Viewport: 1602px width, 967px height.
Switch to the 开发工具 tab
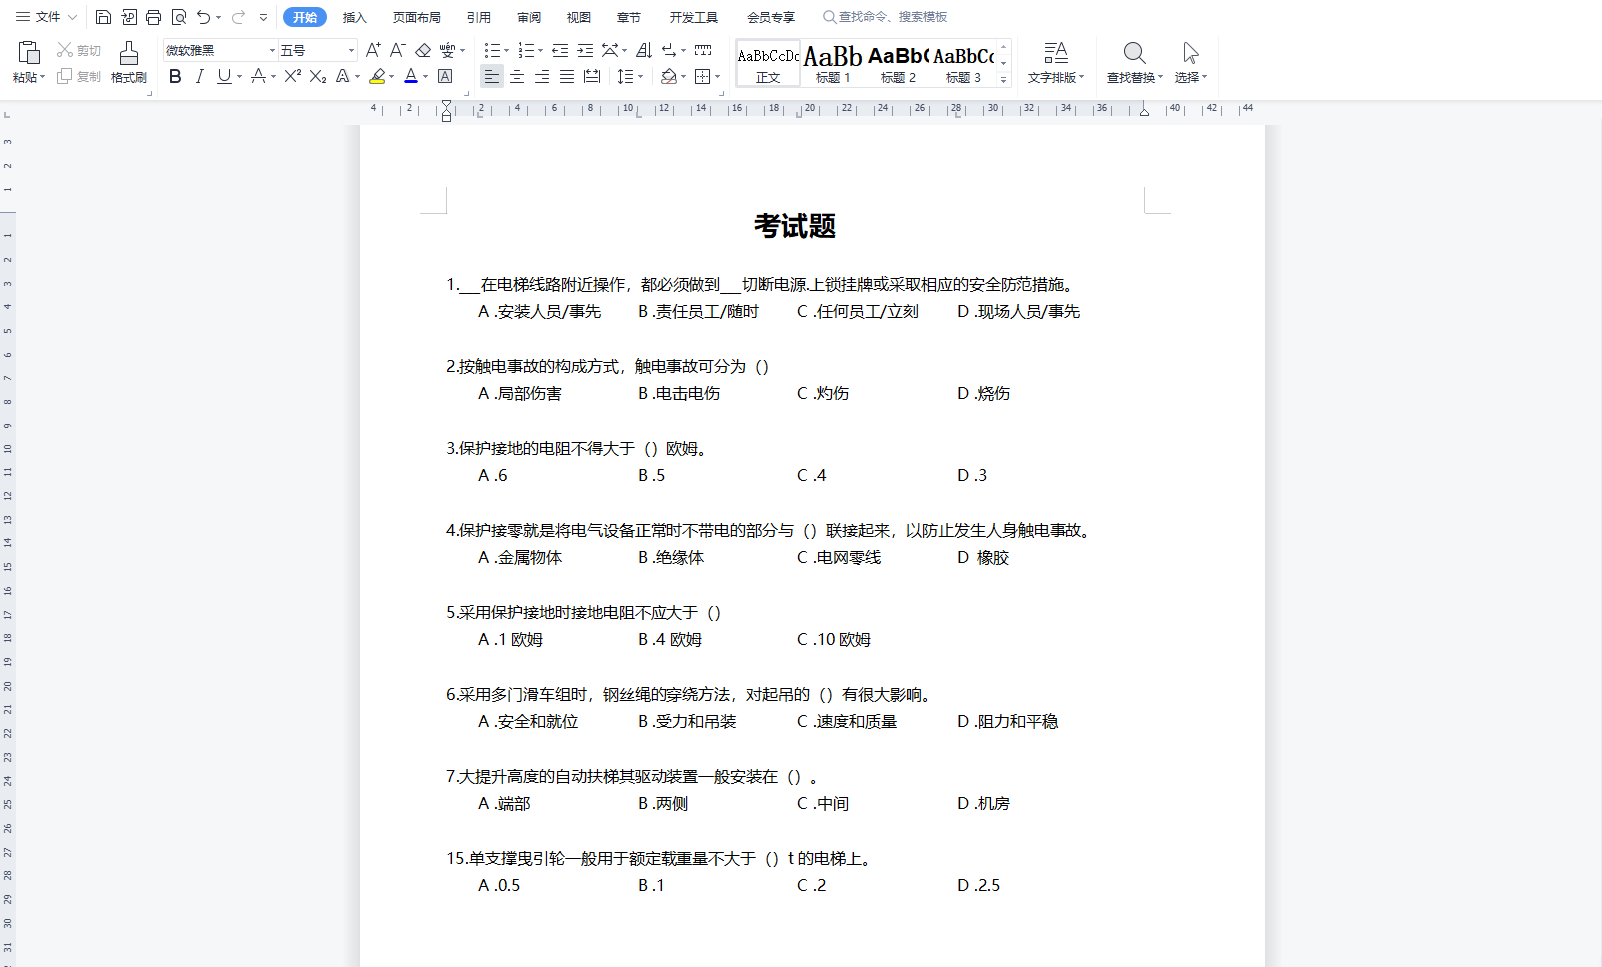tap(694, 17)
